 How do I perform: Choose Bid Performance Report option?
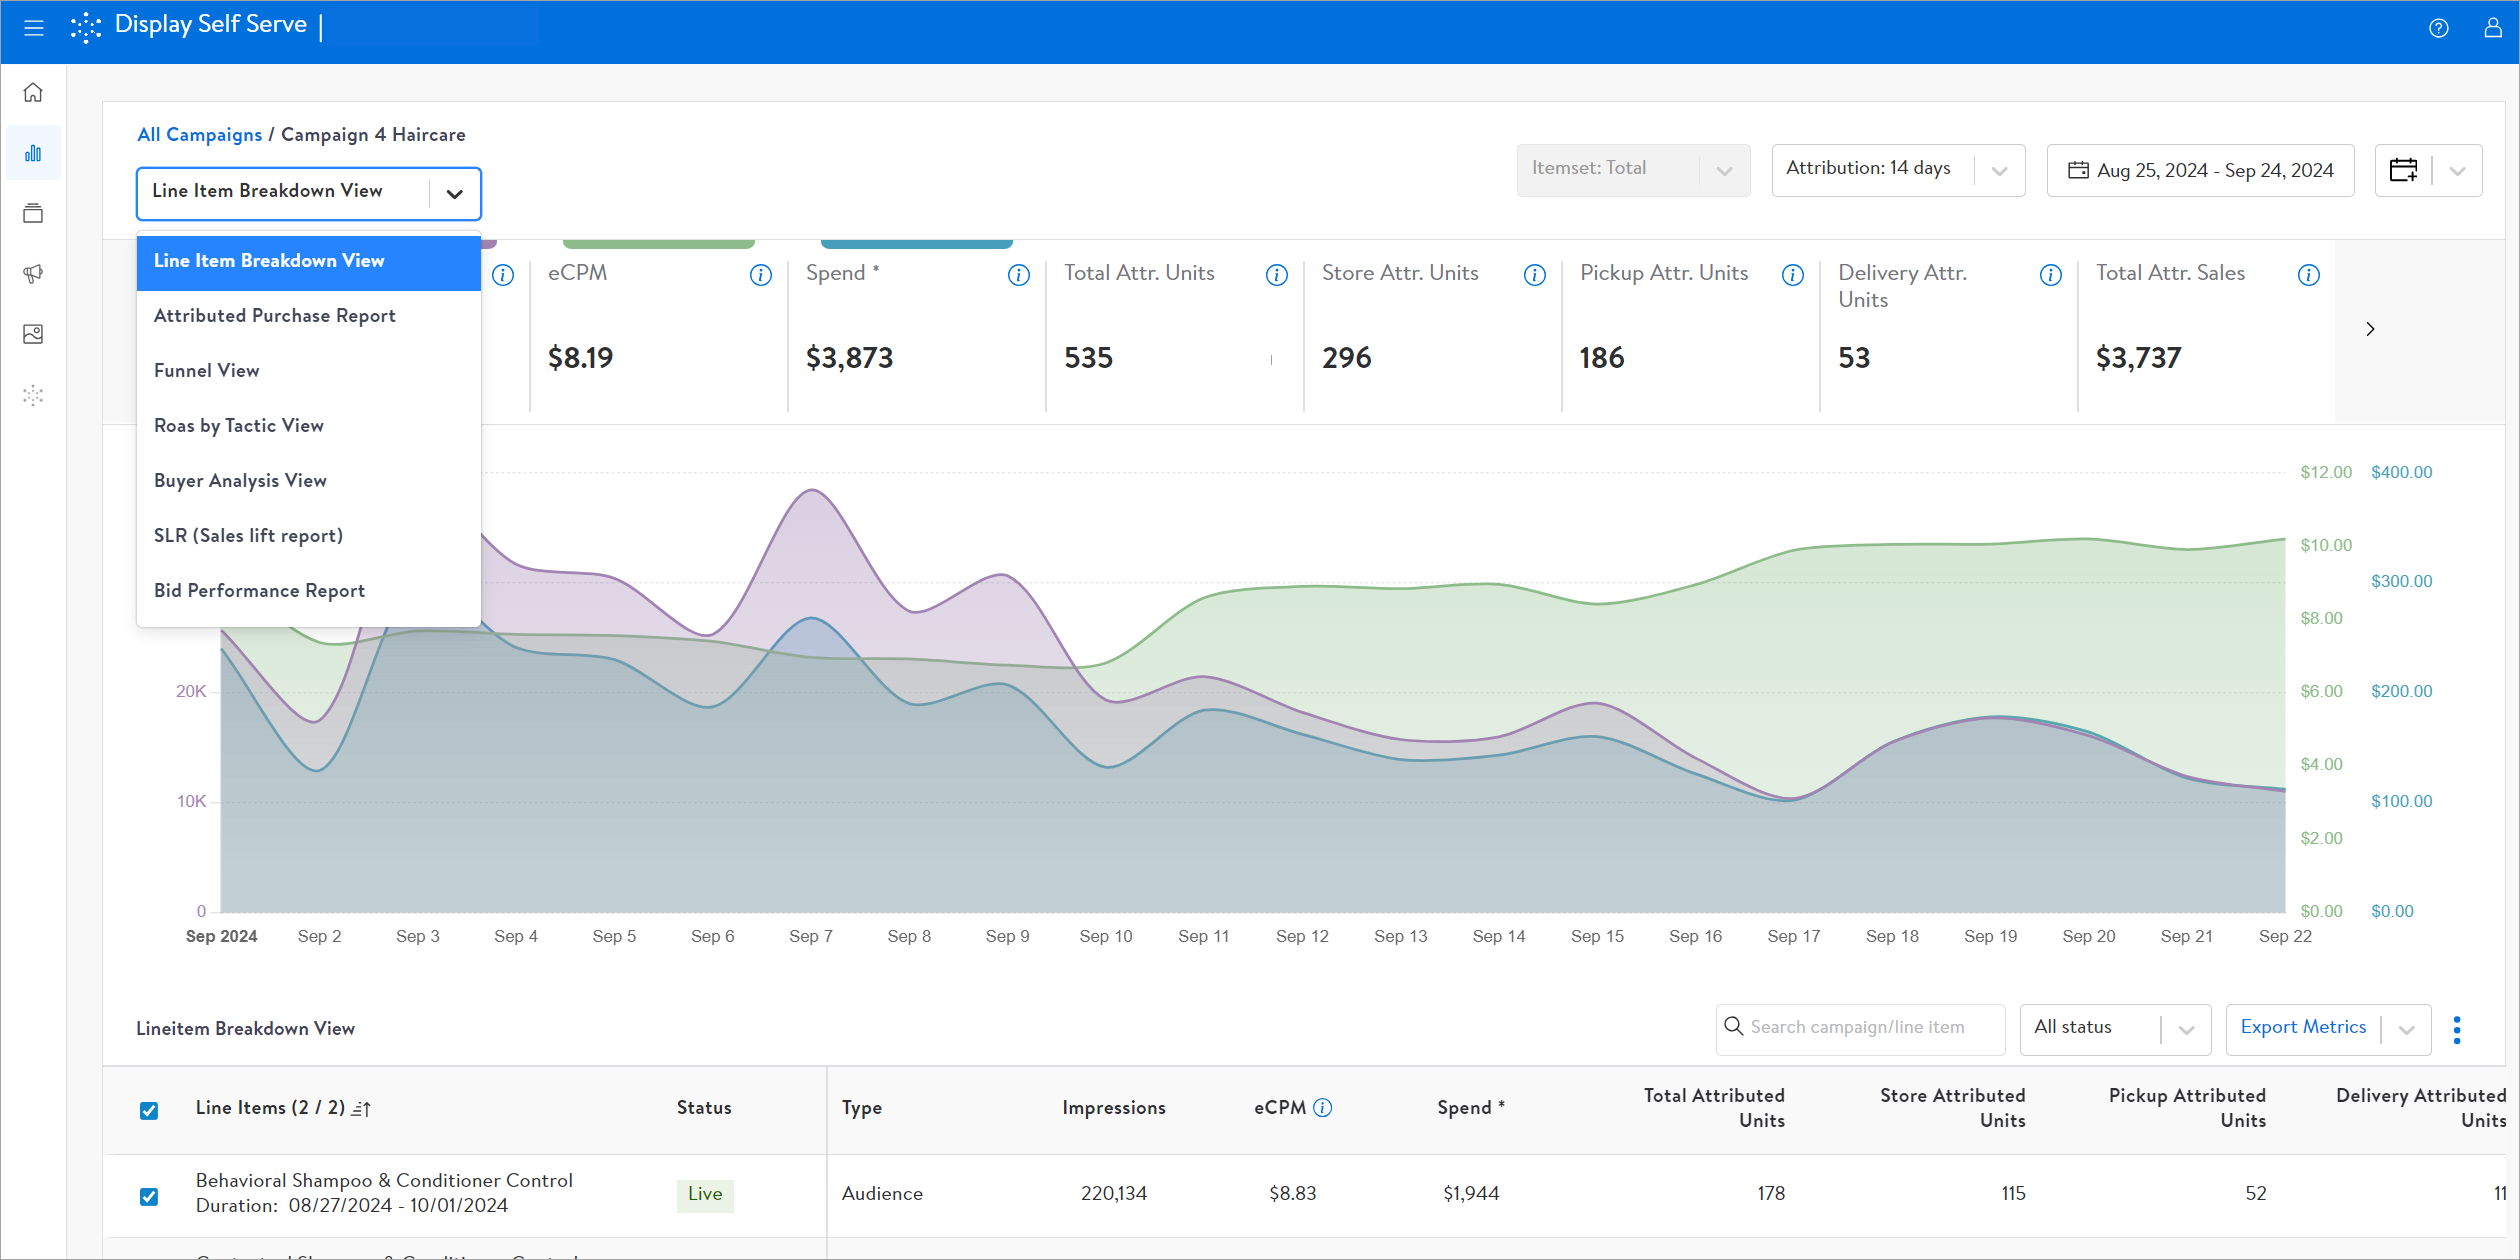coord(259,591)
